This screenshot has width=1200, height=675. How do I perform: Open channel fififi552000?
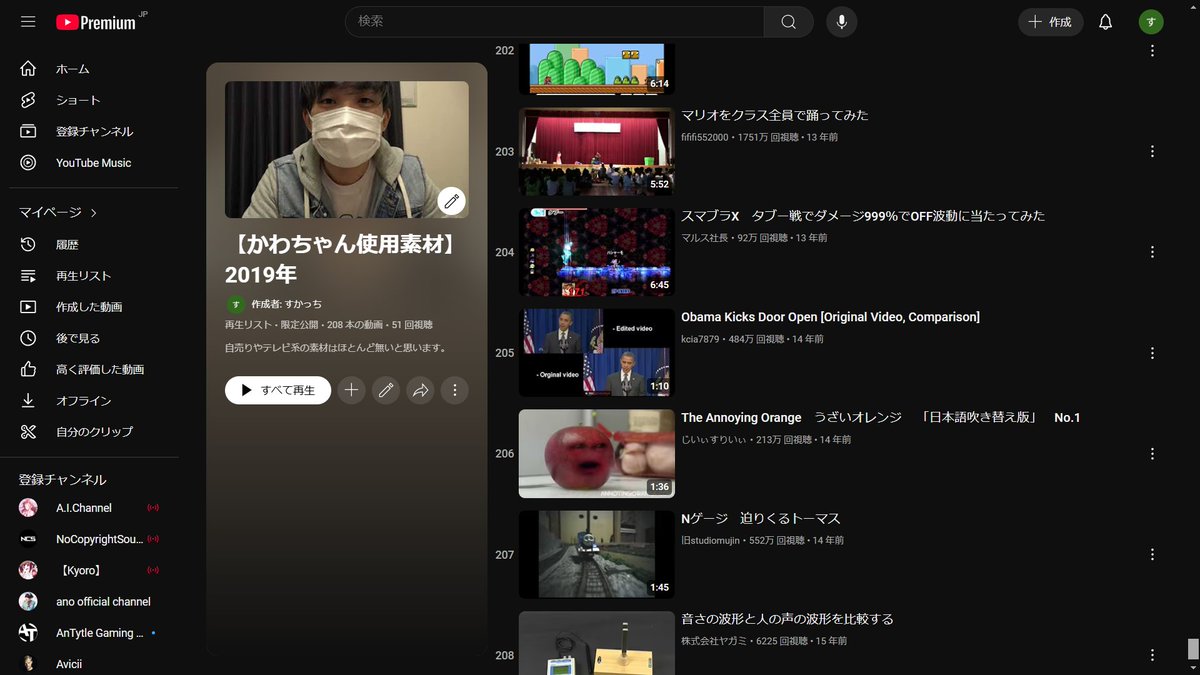[704, 137]
